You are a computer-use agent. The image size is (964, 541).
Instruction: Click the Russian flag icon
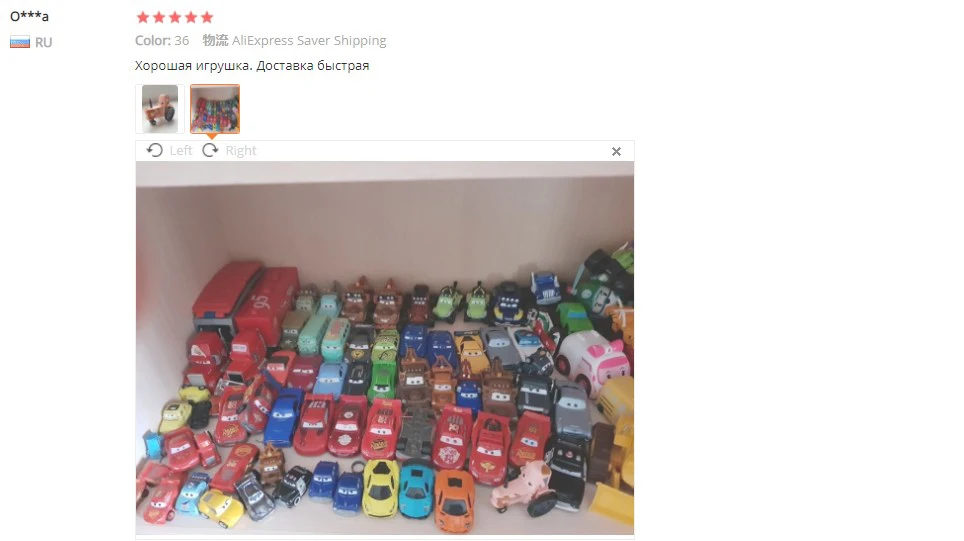pyautogui.click(x=20, y=42)
